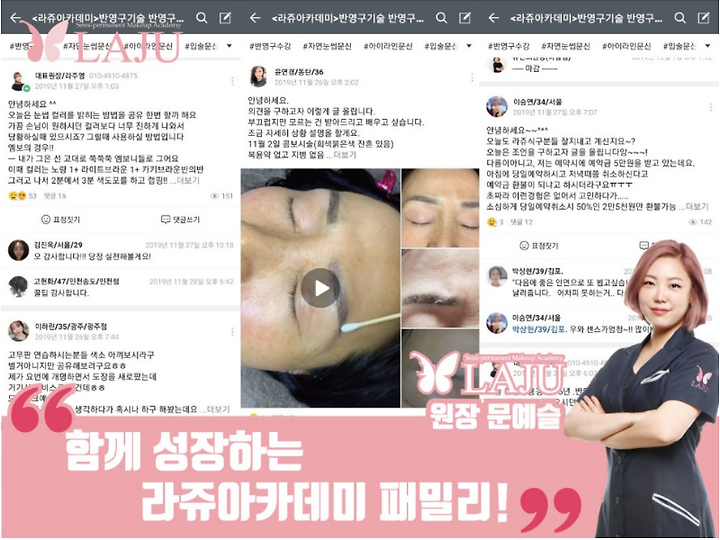Screen dimensions: 720x540
Task: Tap the write post icon in the middle screenshot header
Action: (x=465, y=18)
